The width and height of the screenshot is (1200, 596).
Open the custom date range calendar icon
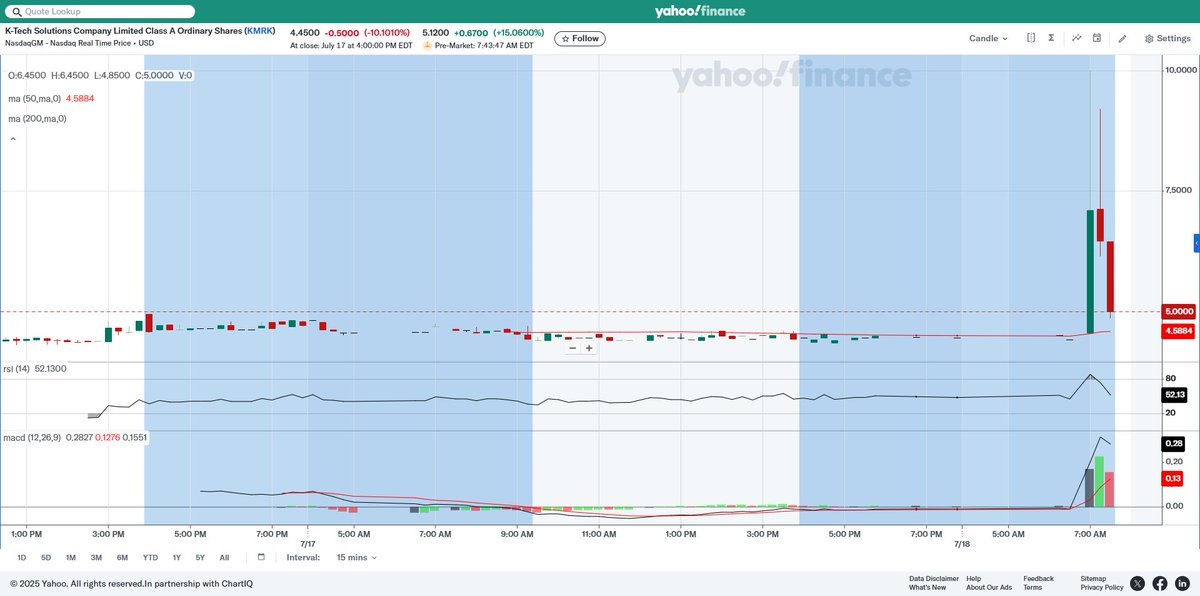[x=261, y=557]
